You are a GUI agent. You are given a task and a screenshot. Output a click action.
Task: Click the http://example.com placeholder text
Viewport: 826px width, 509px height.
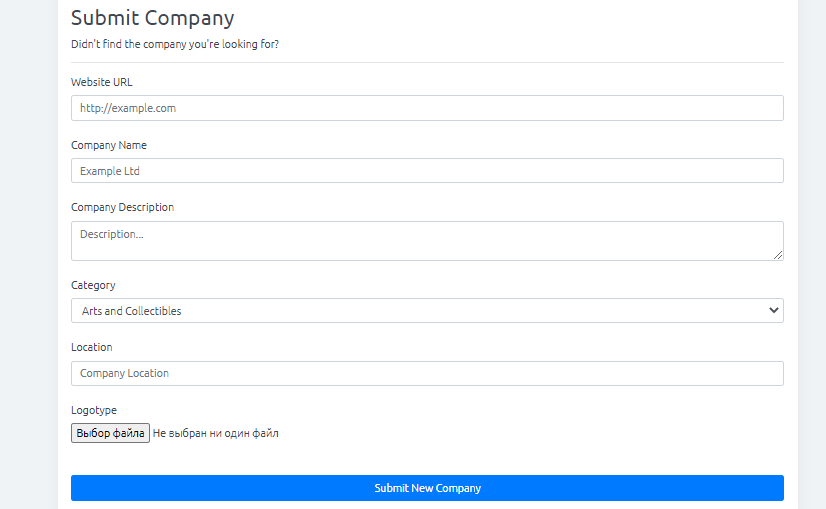click(x=128, y=108)
